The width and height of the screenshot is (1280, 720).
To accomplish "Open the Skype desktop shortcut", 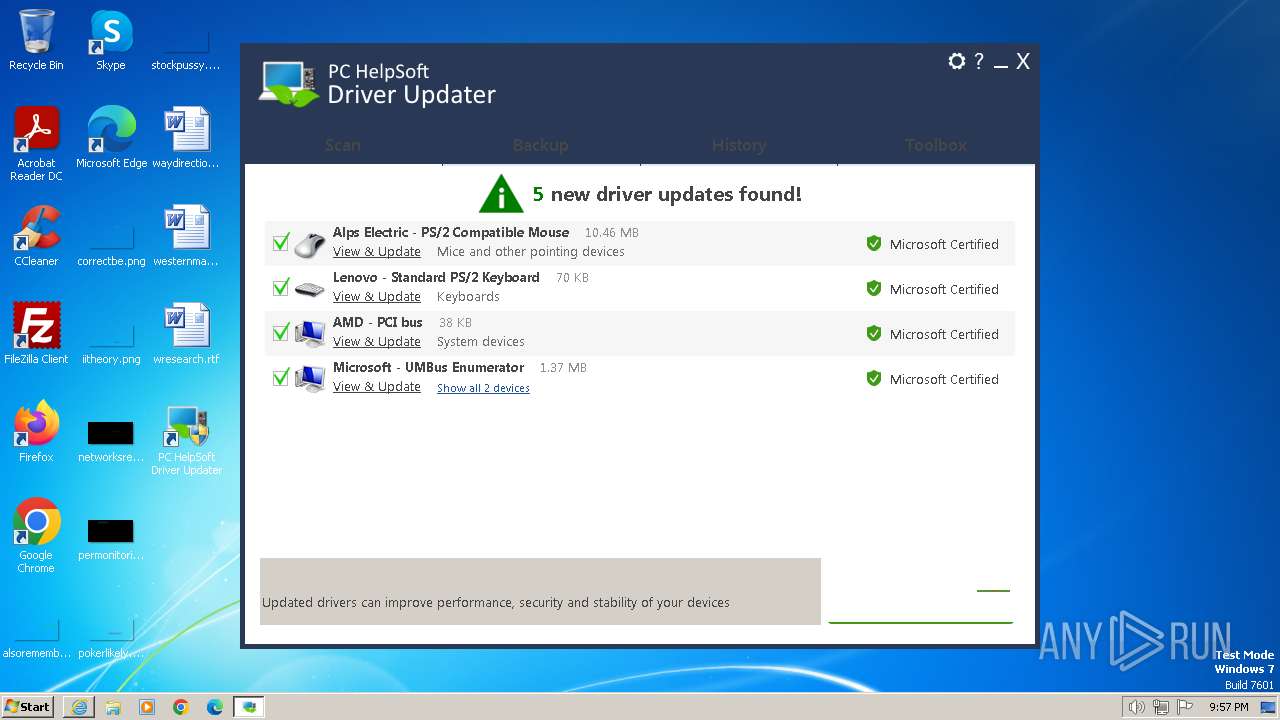I will 111,40.
